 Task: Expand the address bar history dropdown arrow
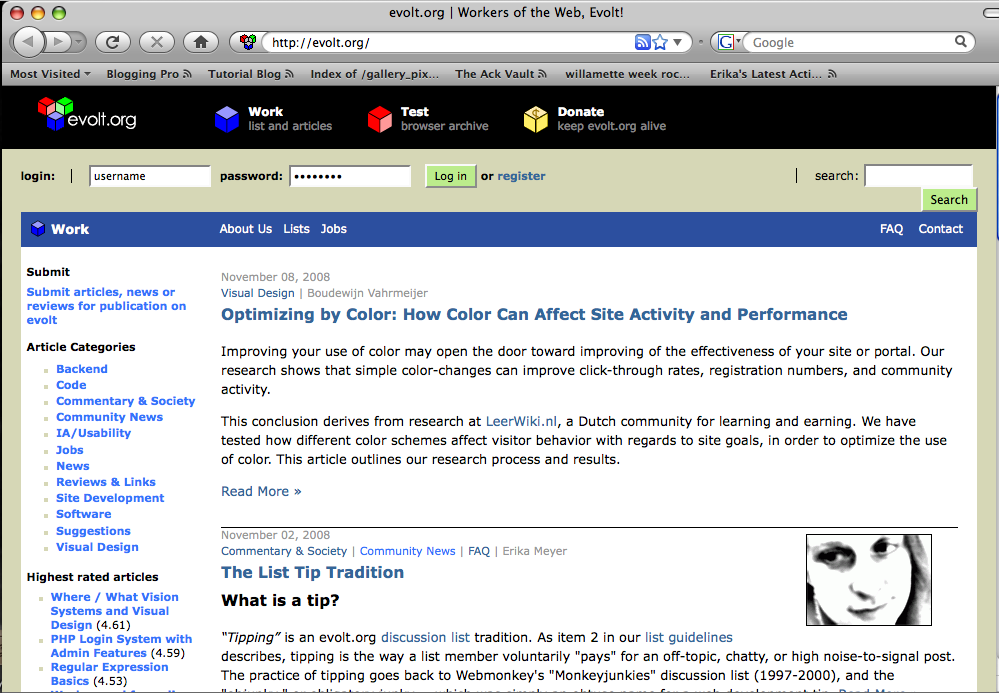pos(678,42)
